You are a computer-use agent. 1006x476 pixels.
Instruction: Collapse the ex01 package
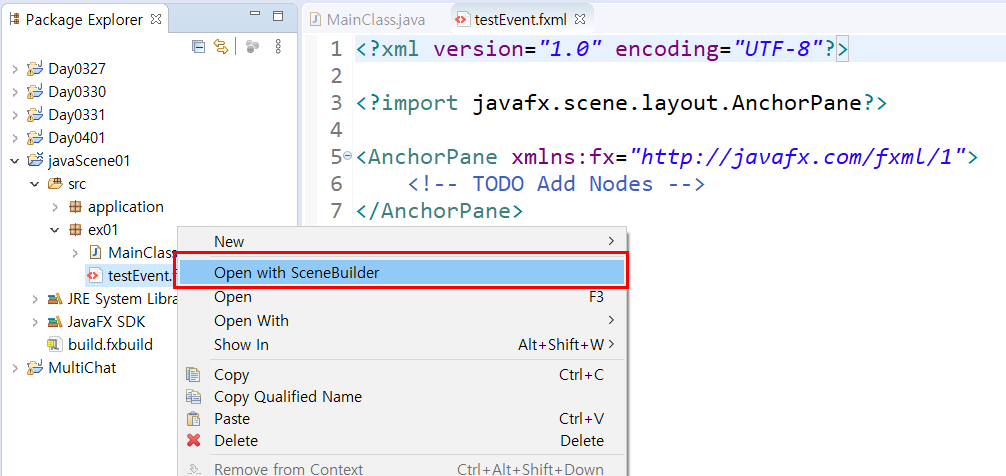(55, 230)
